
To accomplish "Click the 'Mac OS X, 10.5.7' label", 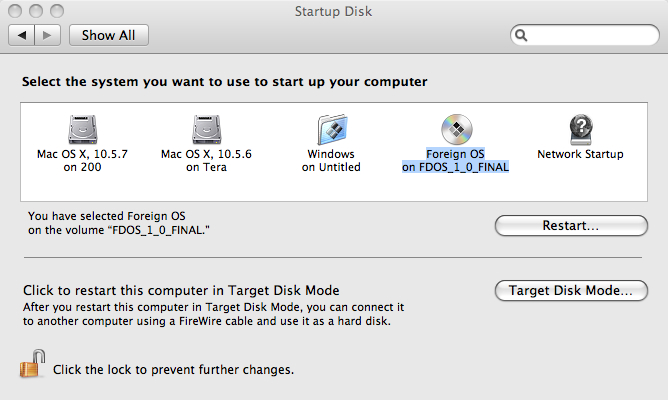I will [x=82, y=154].
